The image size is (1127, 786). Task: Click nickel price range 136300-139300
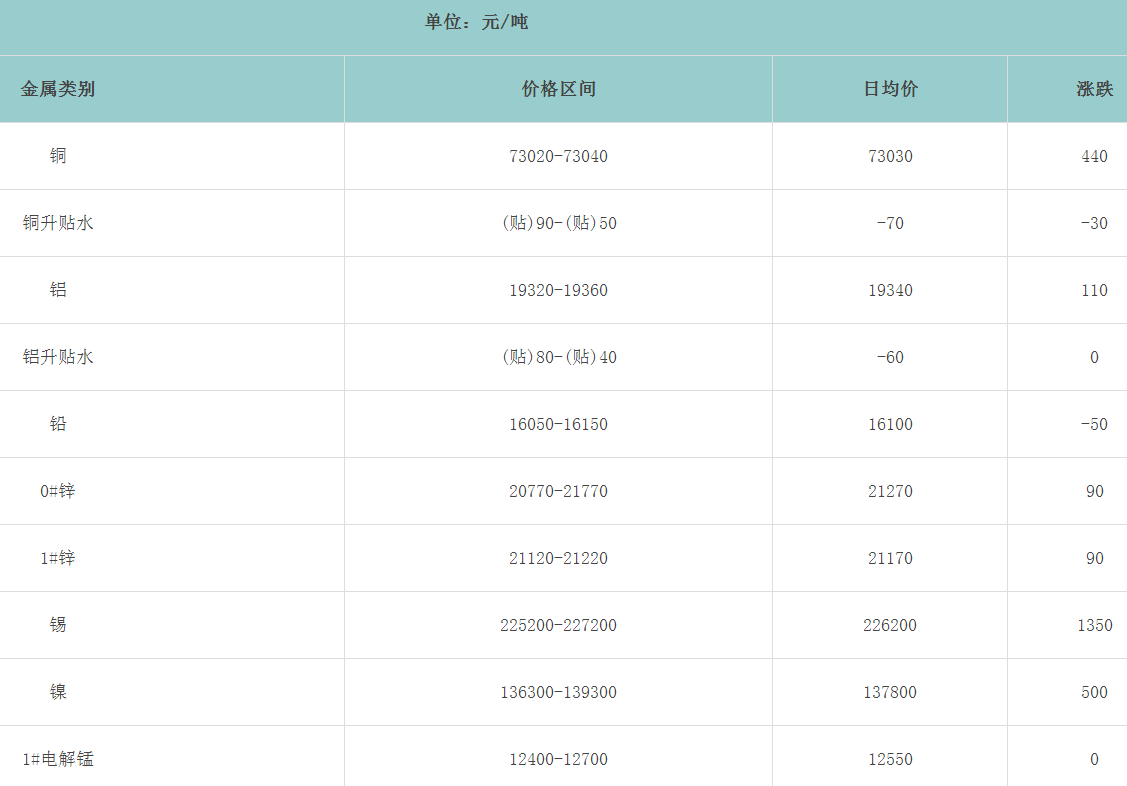(558, 692)
